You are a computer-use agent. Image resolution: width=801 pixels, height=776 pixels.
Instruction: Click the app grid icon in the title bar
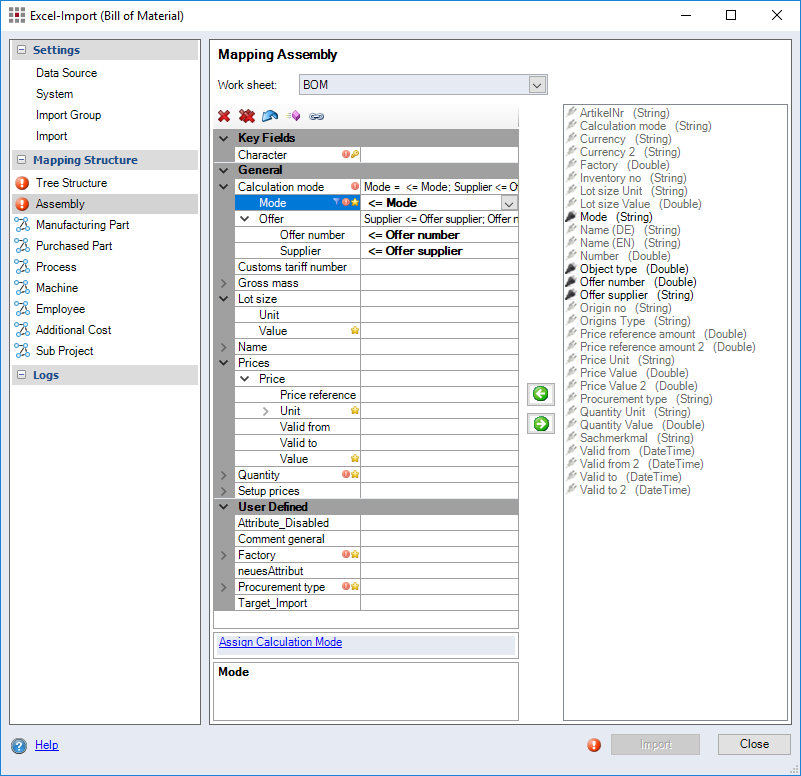pyautogui.click(x=17, y=15)
